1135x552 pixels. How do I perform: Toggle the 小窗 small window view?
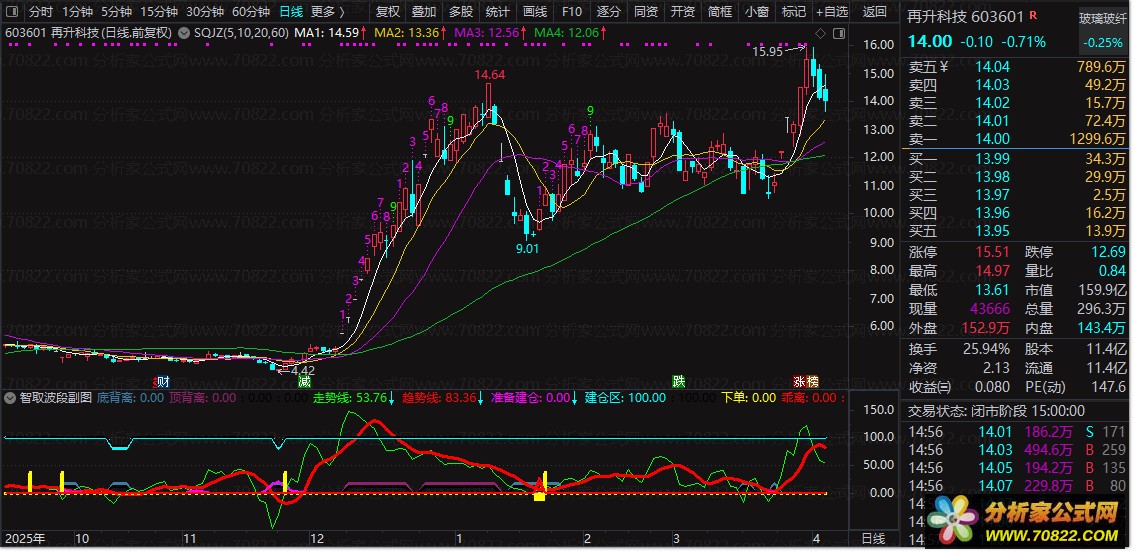[x=757, y=12]
